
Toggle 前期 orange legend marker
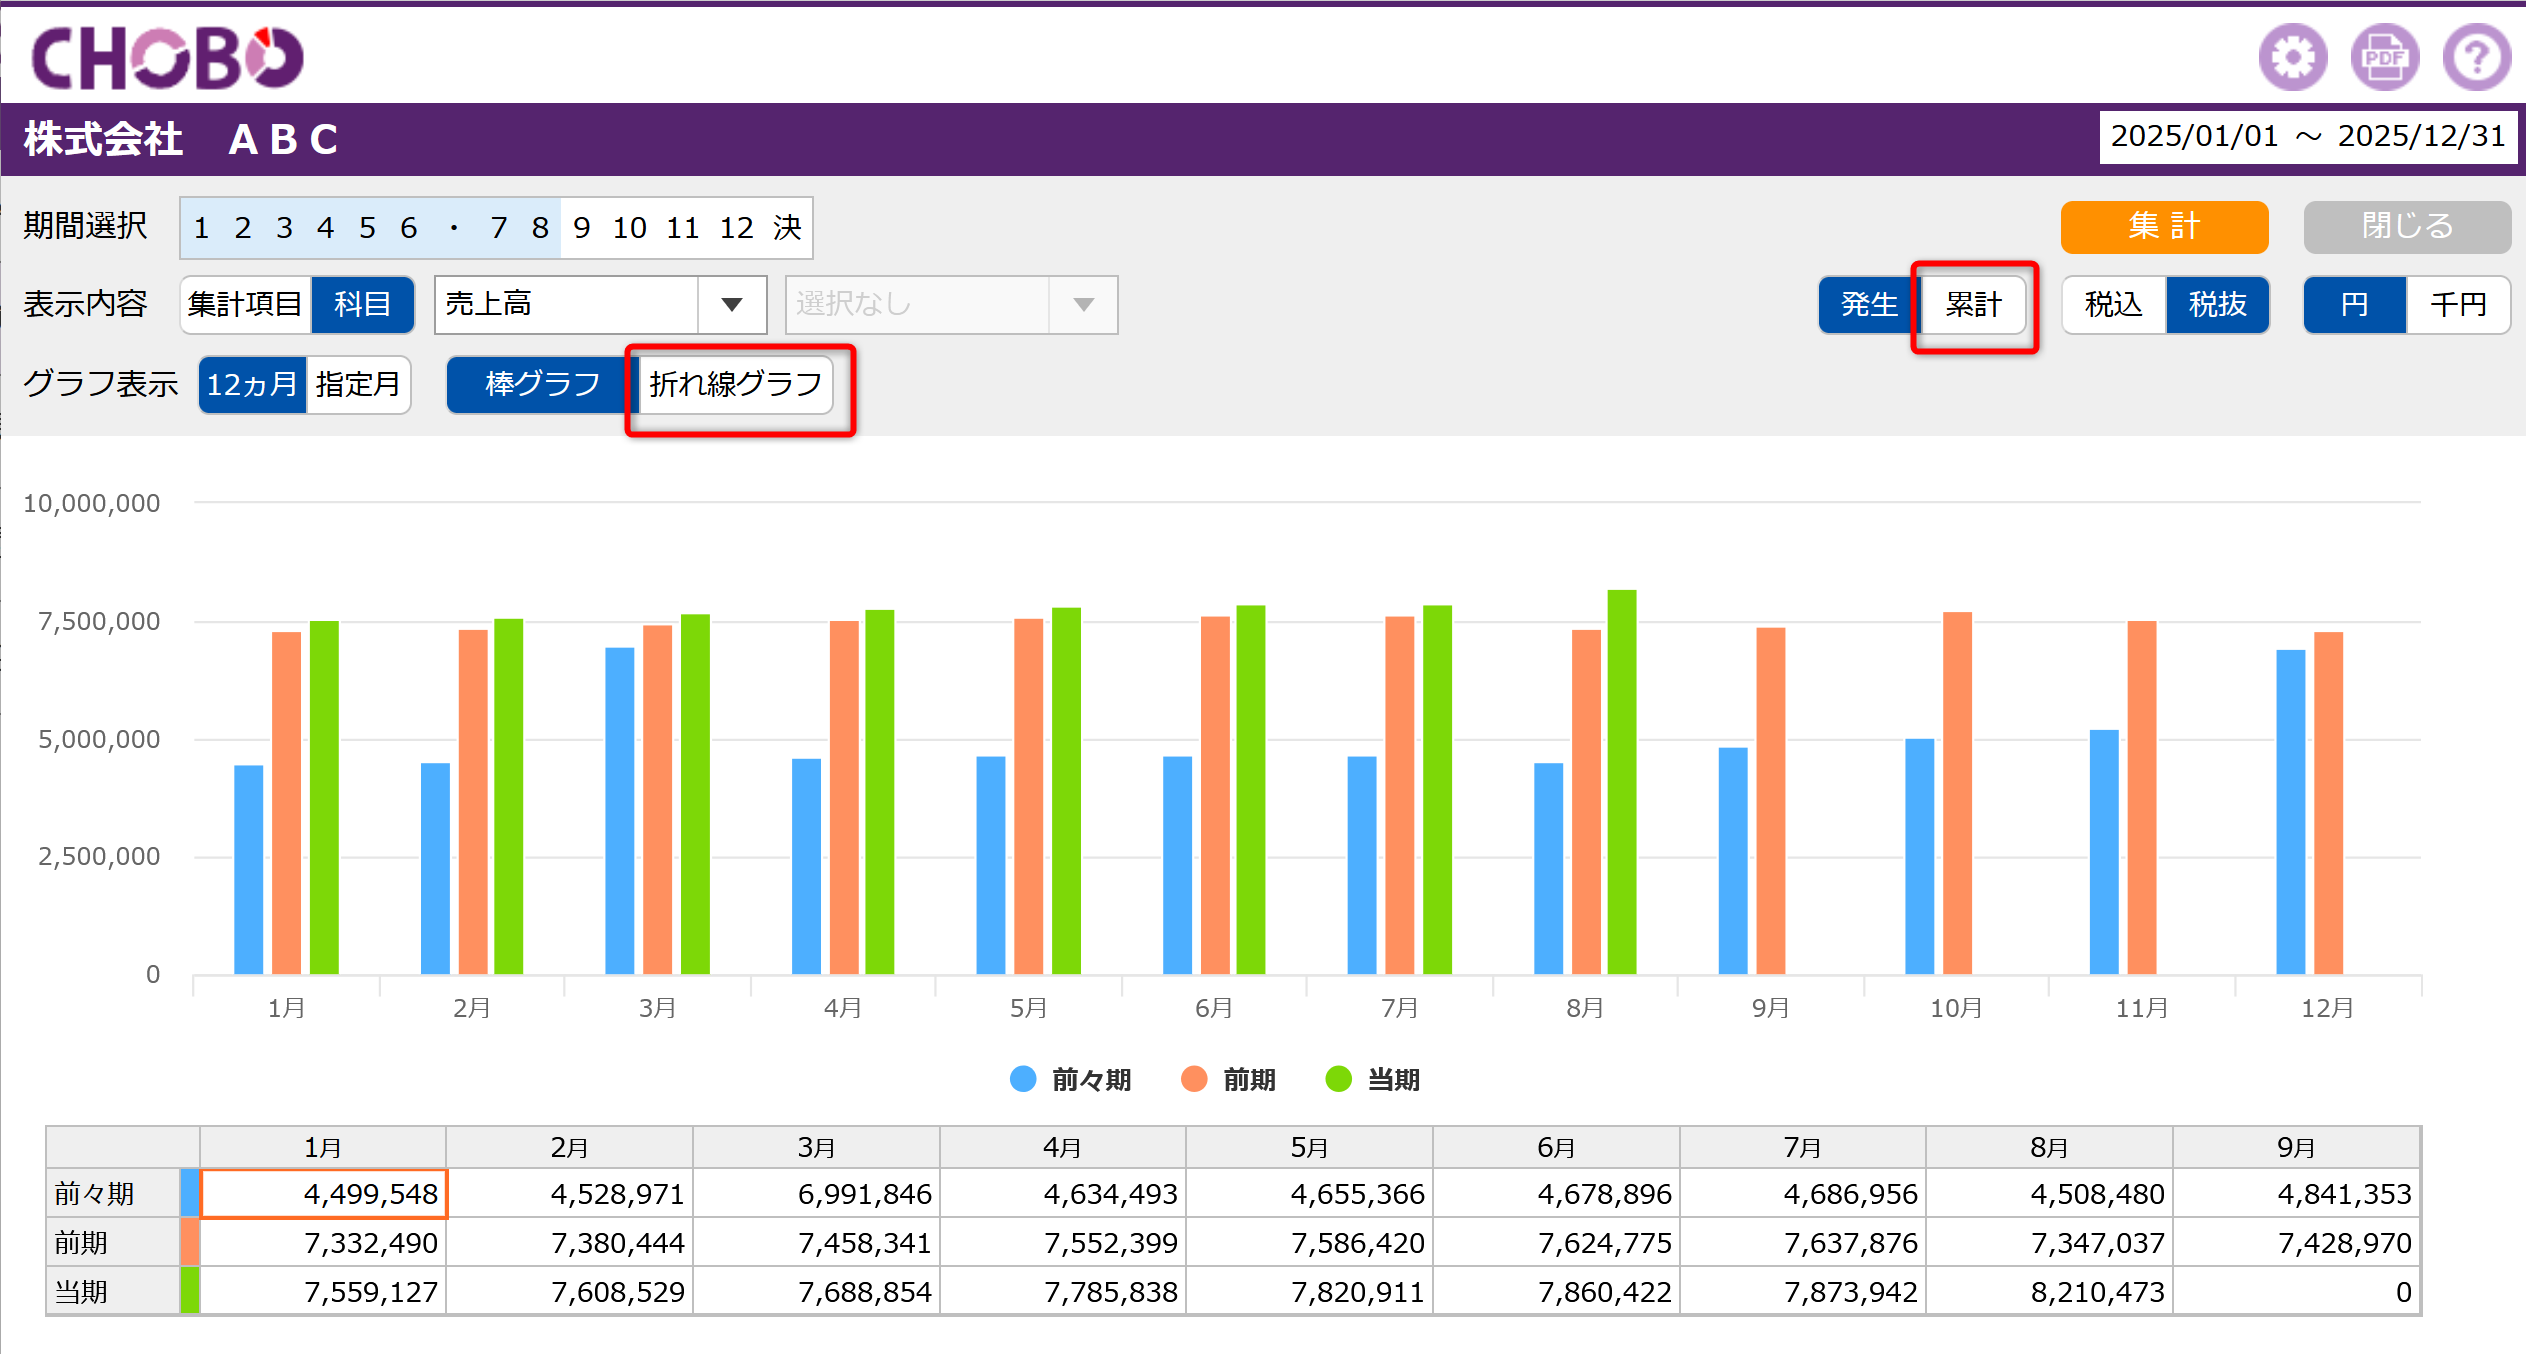click(1194, 1079)
